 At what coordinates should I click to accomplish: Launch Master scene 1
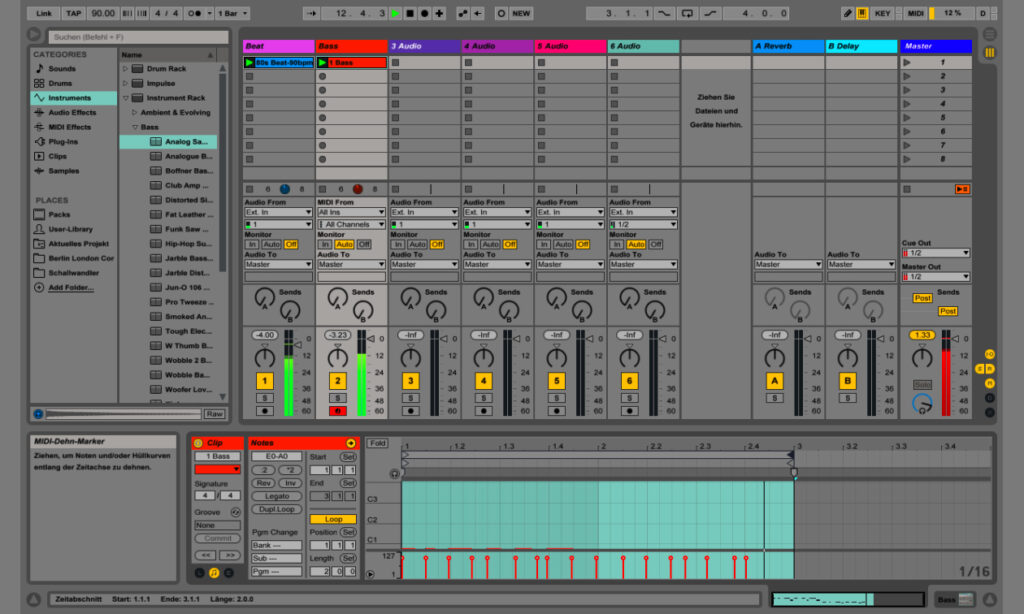point(906,63)
